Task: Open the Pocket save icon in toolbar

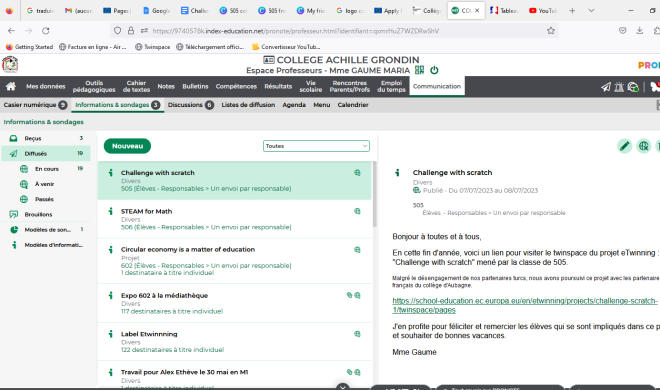Action: coord(623,30)
